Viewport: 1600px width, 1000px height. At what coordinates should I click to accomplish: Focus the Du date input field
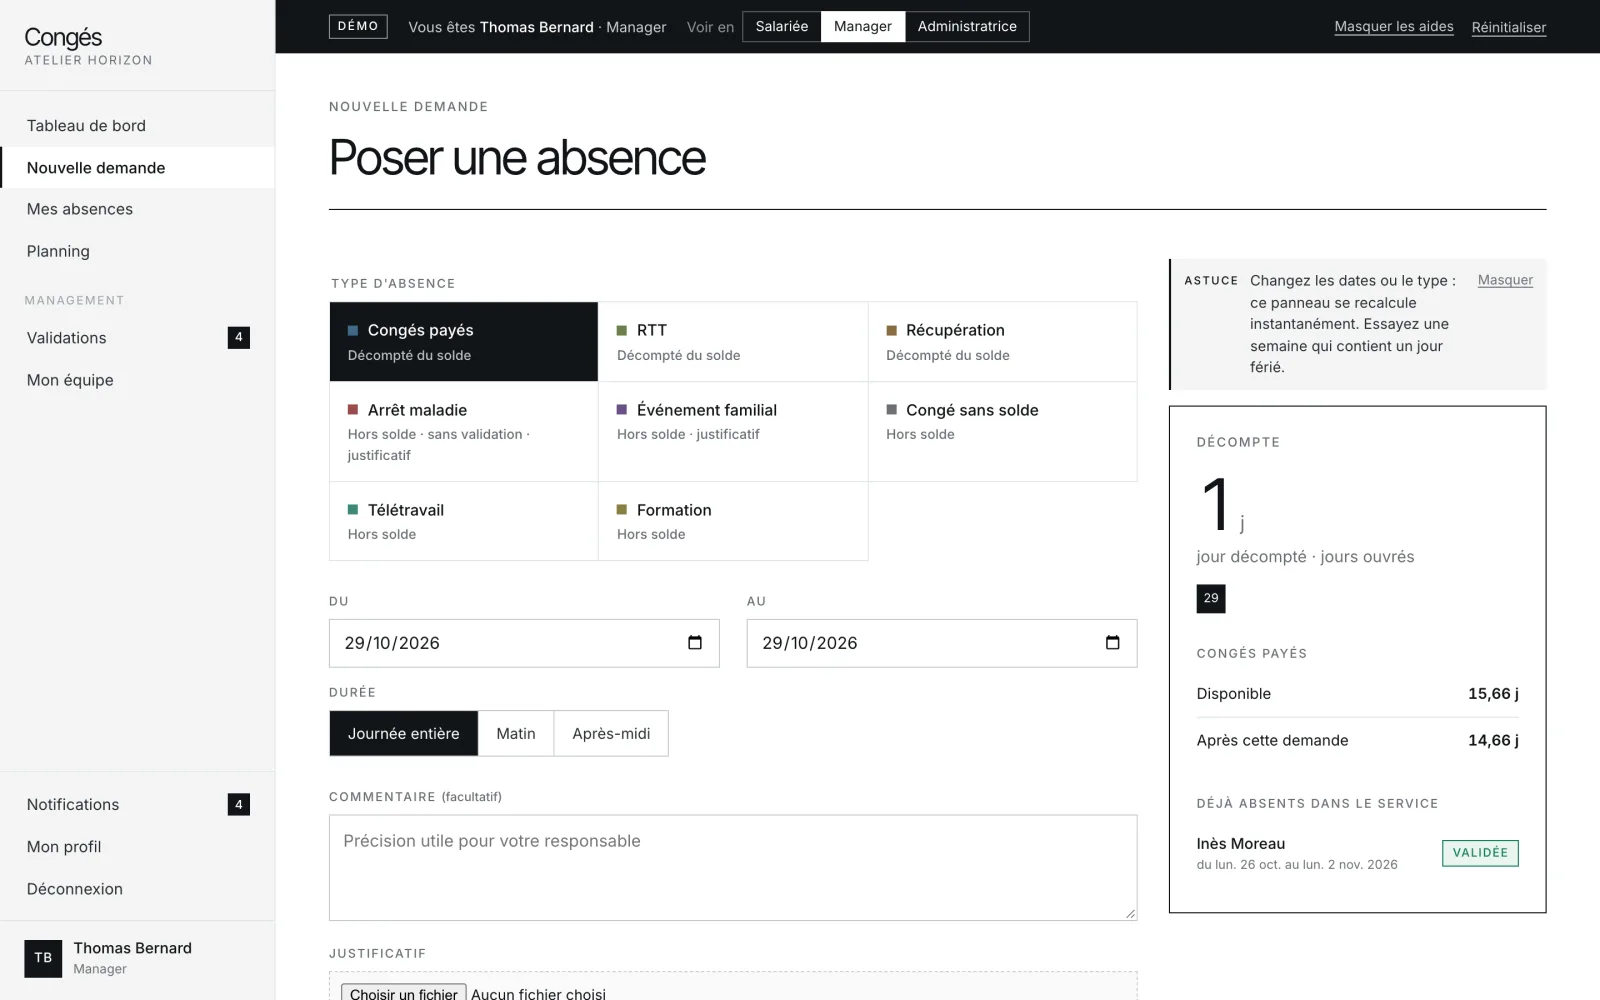tap(524, 643)
